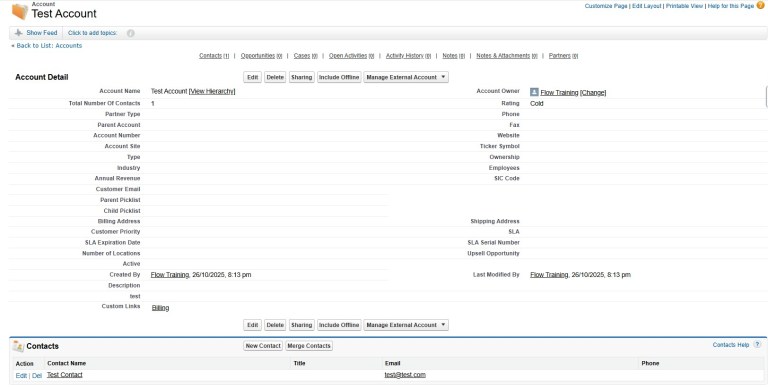
Task: Open the Edit Layout link
Action: coord(647,6)
